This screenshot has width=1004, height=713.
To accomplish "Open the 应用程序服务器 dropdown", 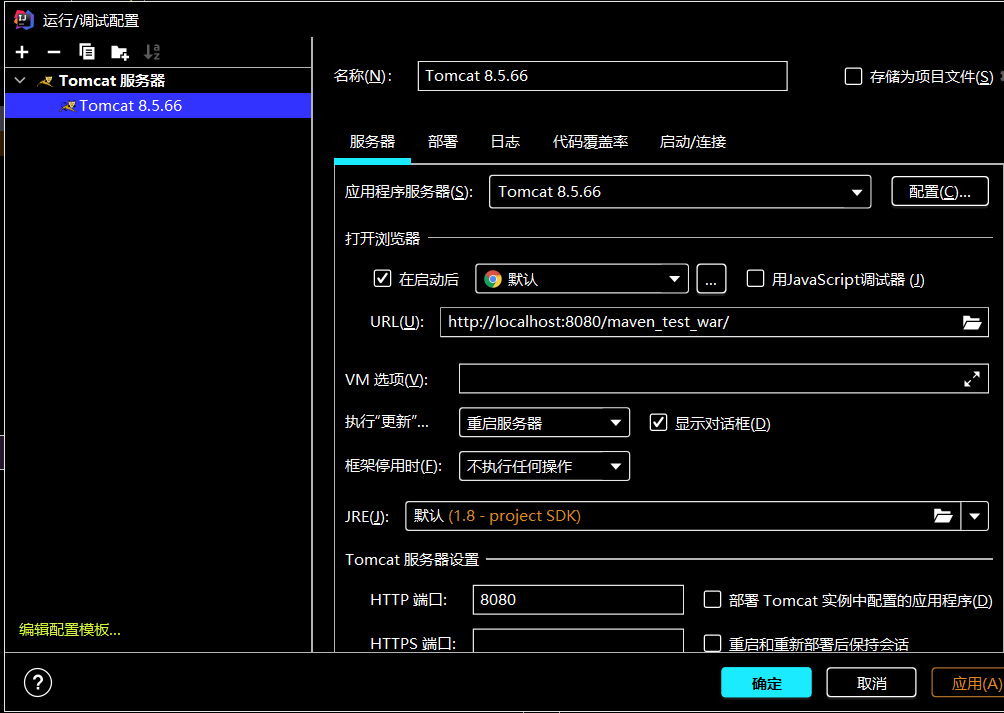I will [680, 192].
